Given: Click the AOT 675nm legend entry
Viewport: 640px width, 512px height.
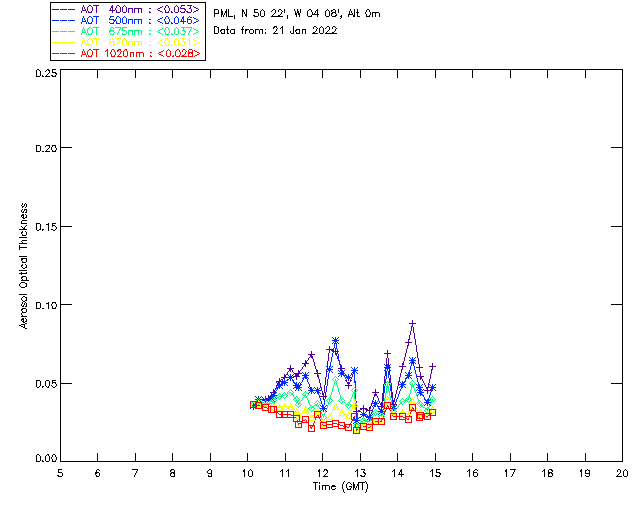Looking at the screenshot, I should pyautogui.click(x=127, y=31).
